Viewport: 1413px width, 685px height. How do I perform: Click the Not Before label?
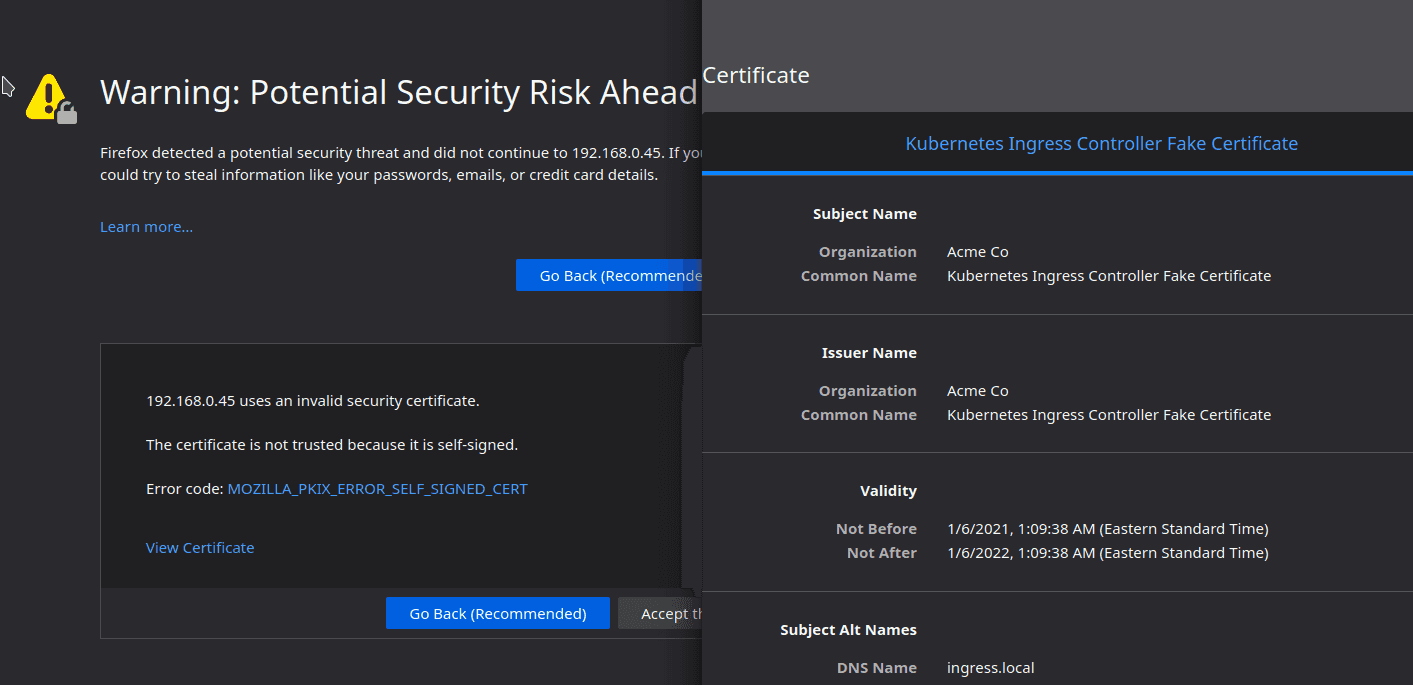tap(876, 529)
